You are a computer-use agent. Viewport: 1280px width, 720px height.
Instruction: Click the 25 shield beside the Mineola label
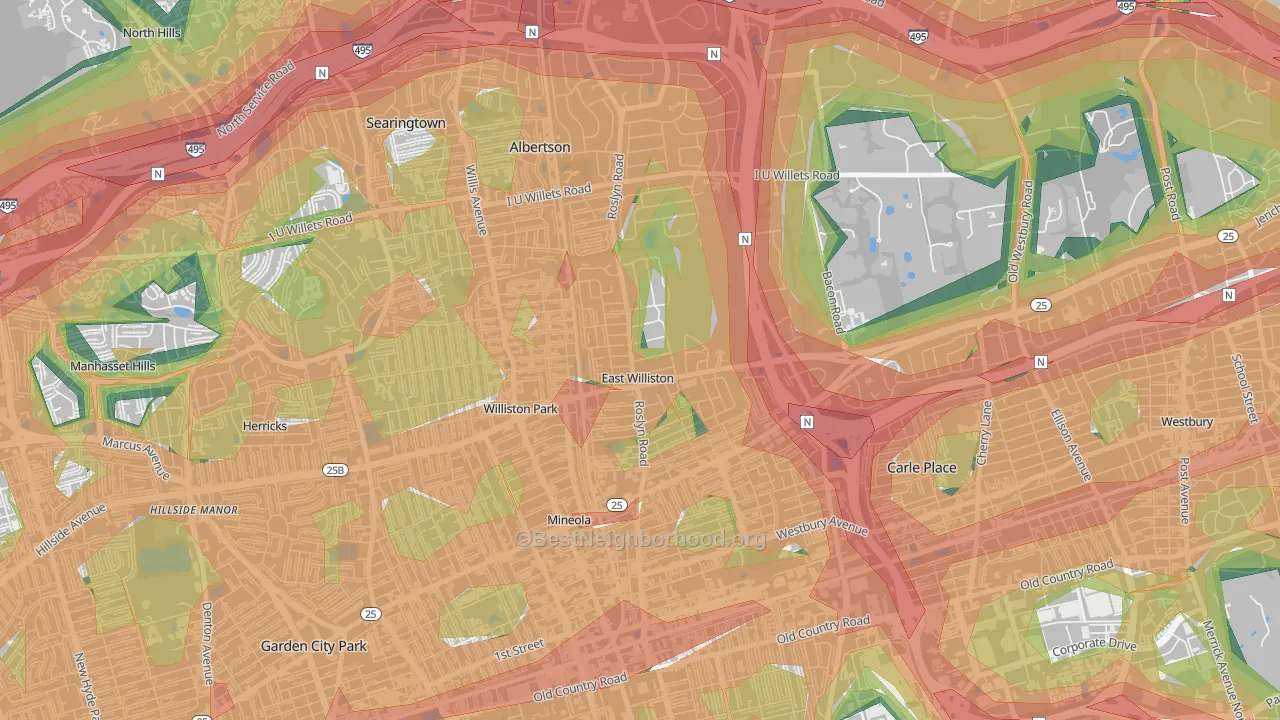point(617,505)
